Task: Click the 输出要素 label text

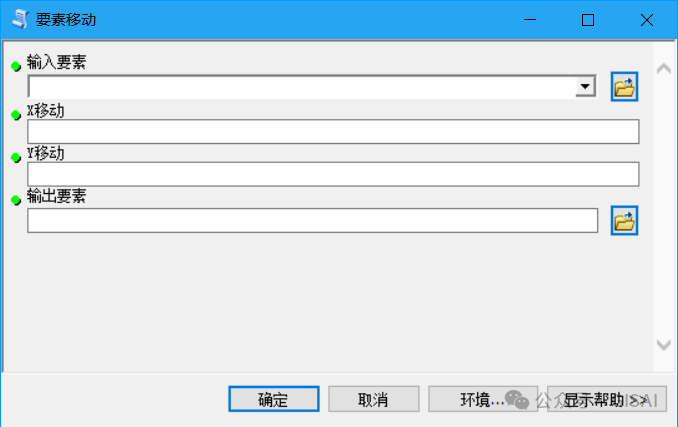Action: pos(56,196)
